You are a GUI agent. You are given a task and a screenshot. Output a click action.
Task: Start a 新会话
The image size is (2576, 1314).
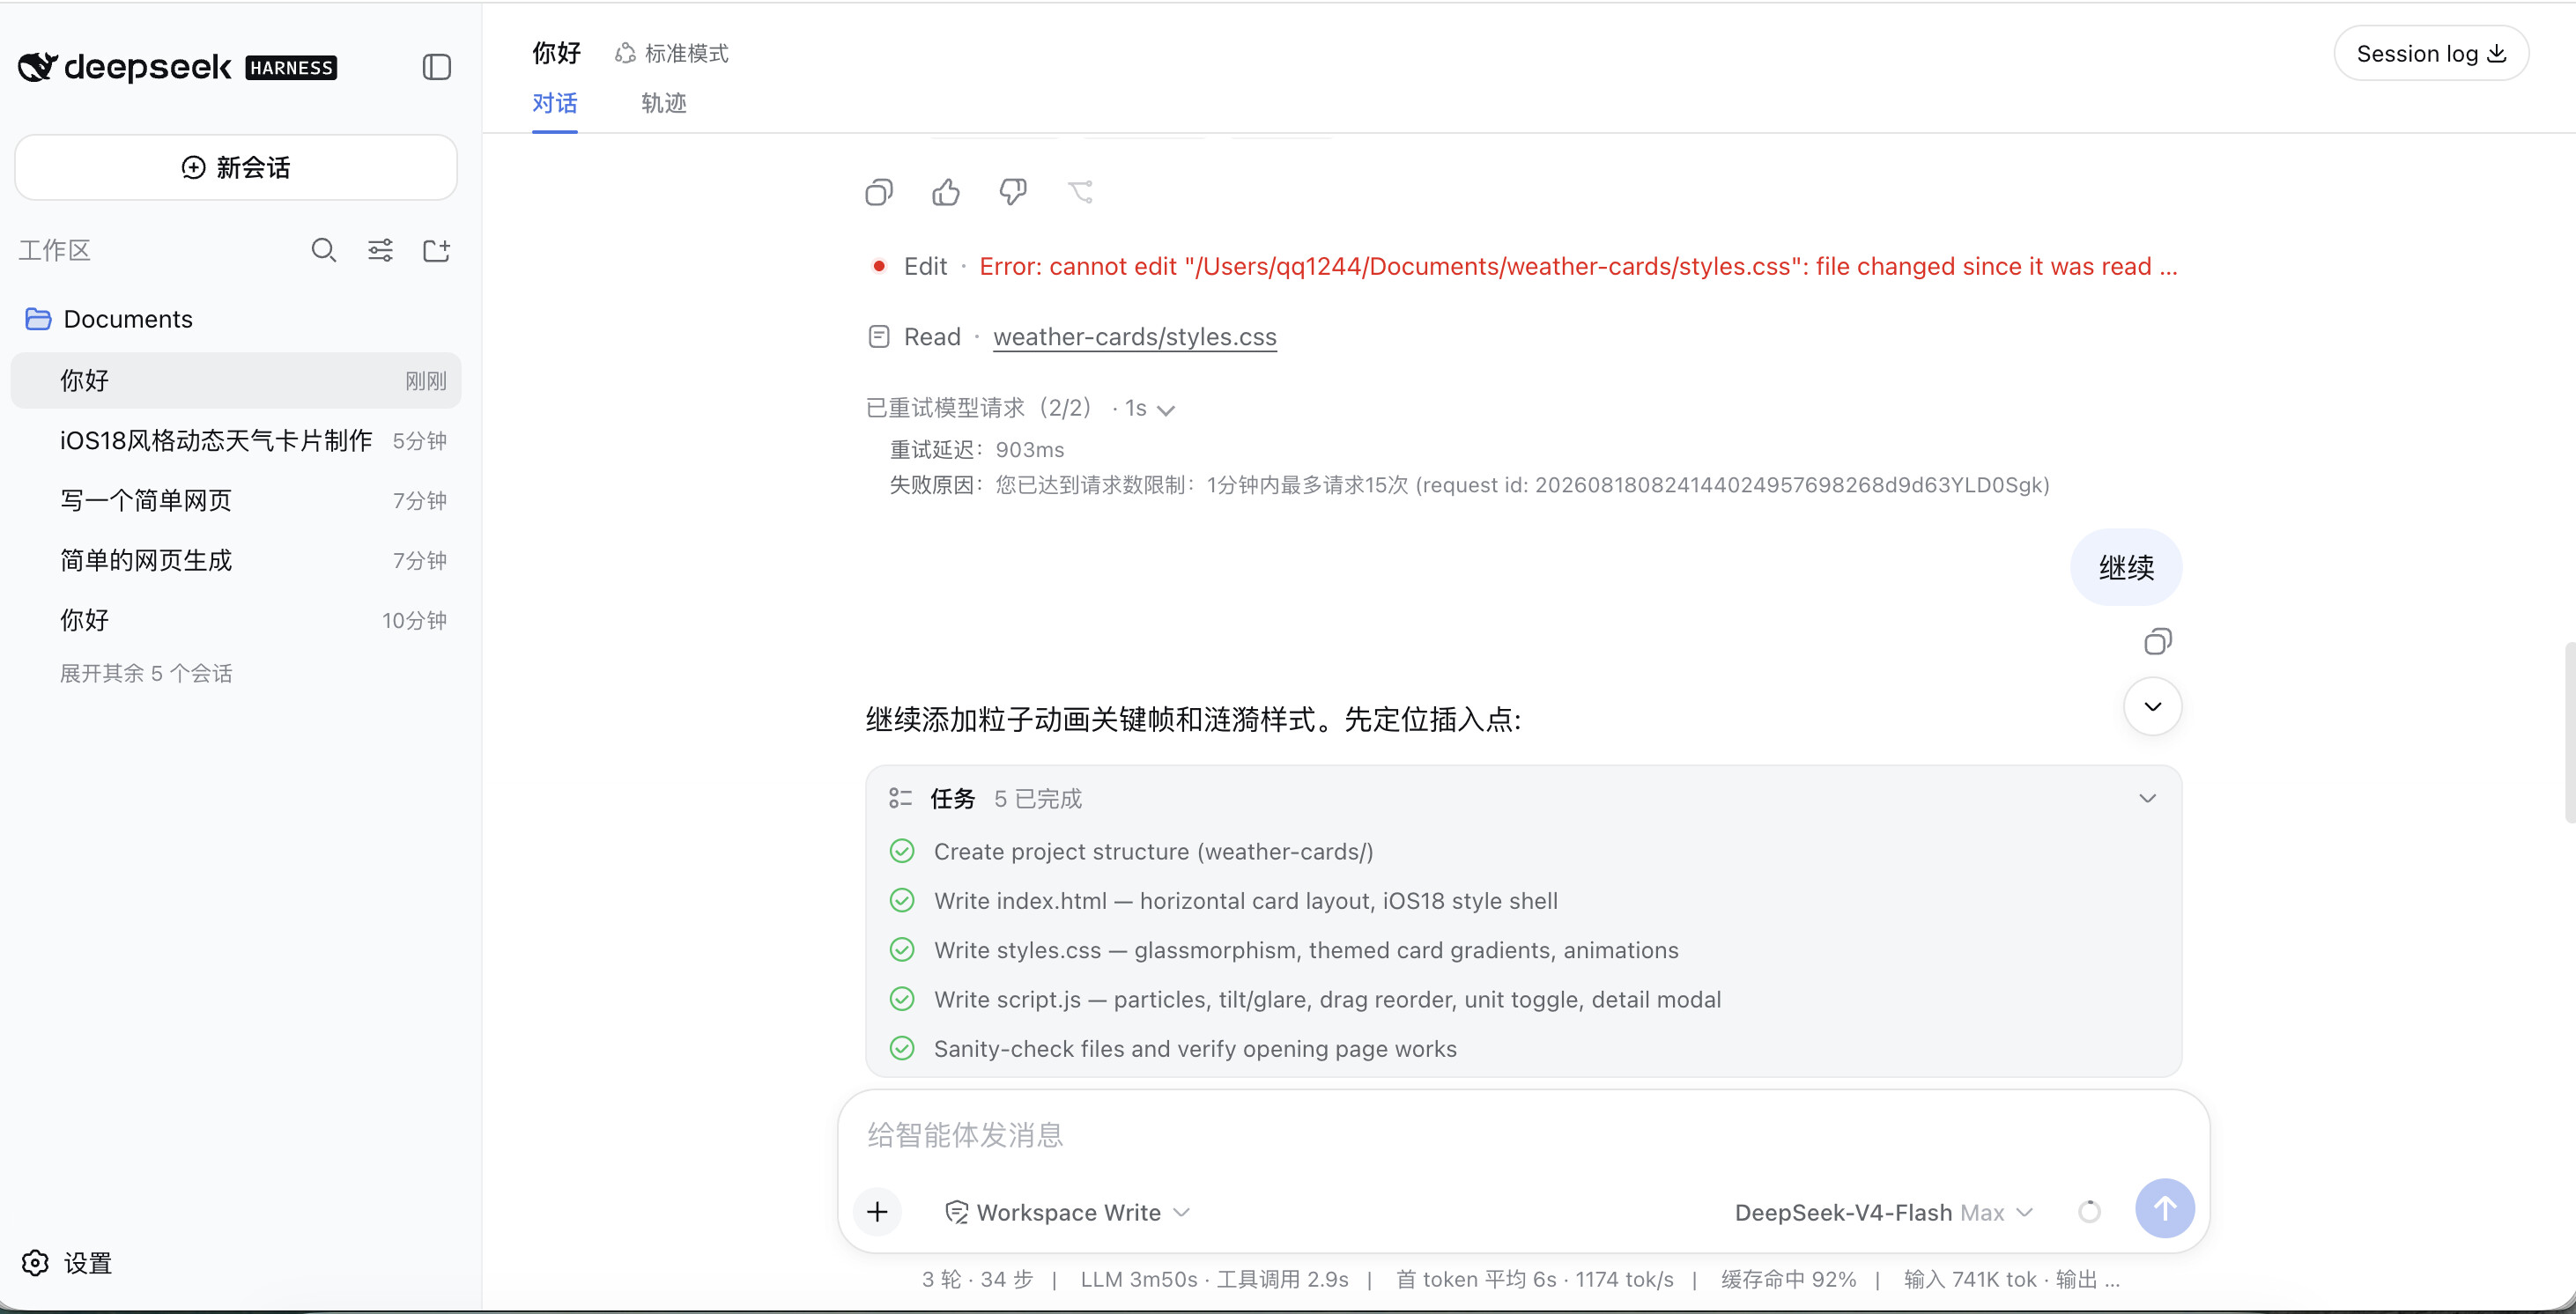point(236,167)
